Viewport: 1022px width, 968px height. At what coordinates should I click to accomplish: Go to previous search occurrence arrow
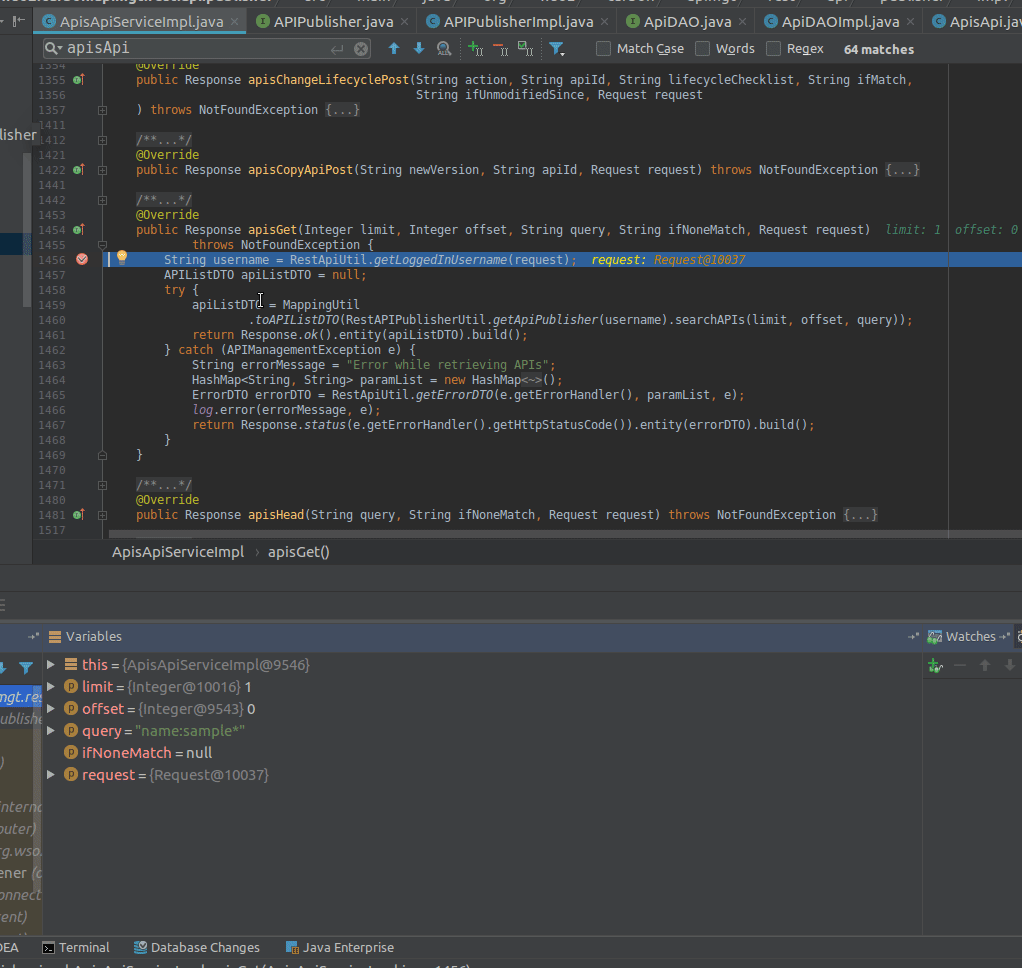pyautogui.click(x=394, y=48)
